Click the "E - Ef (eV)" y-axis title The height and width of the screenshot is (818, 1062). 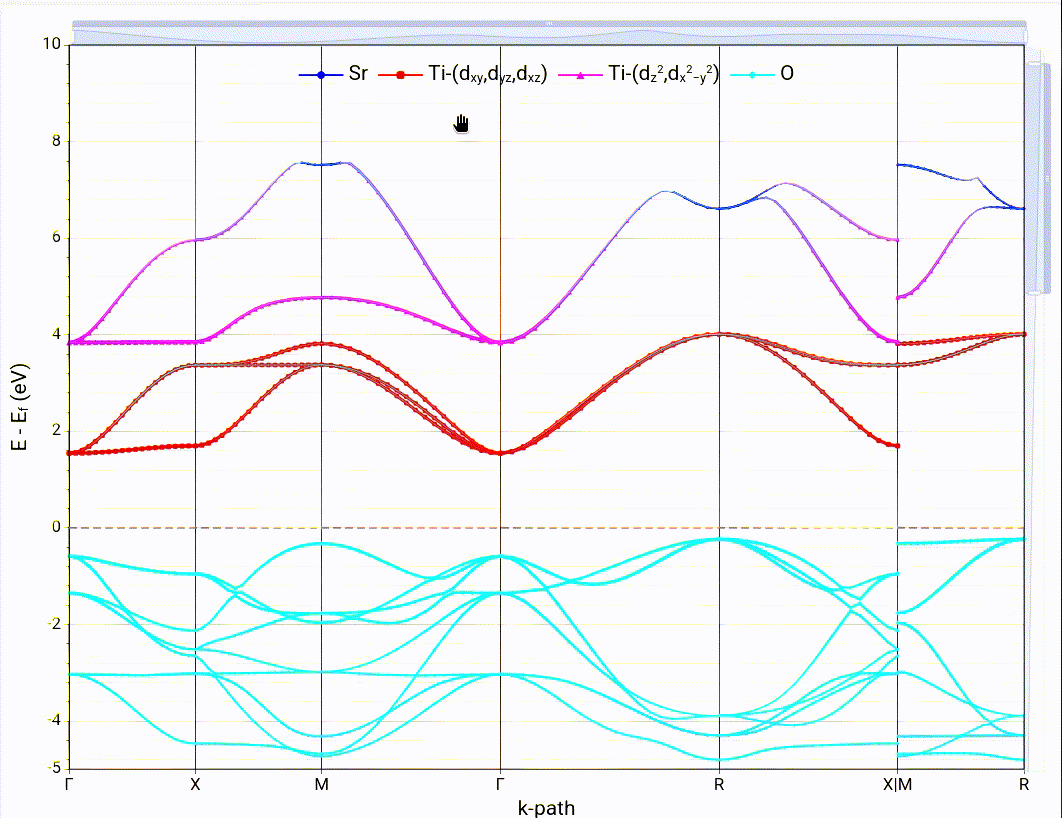pyautogui.click(x=19, y=405)
